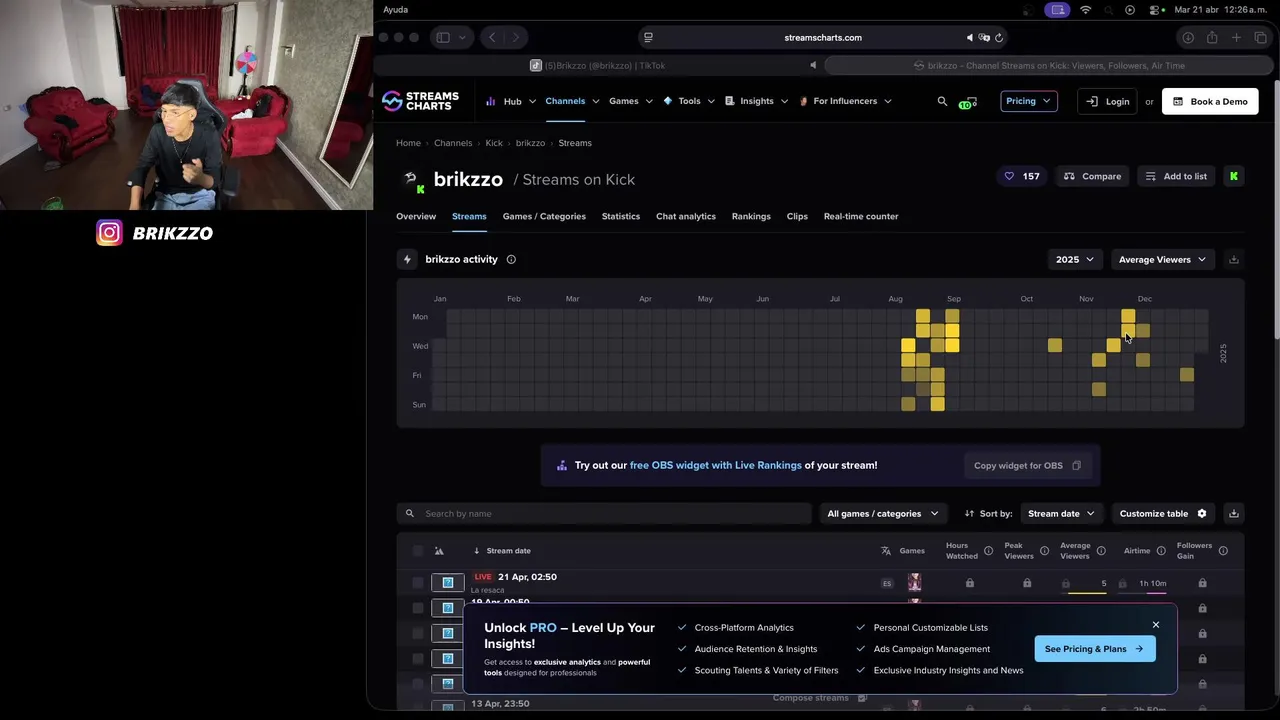
Task: Switch to the Clips tab
Action: pyautogui.click(x=797, y=216)
